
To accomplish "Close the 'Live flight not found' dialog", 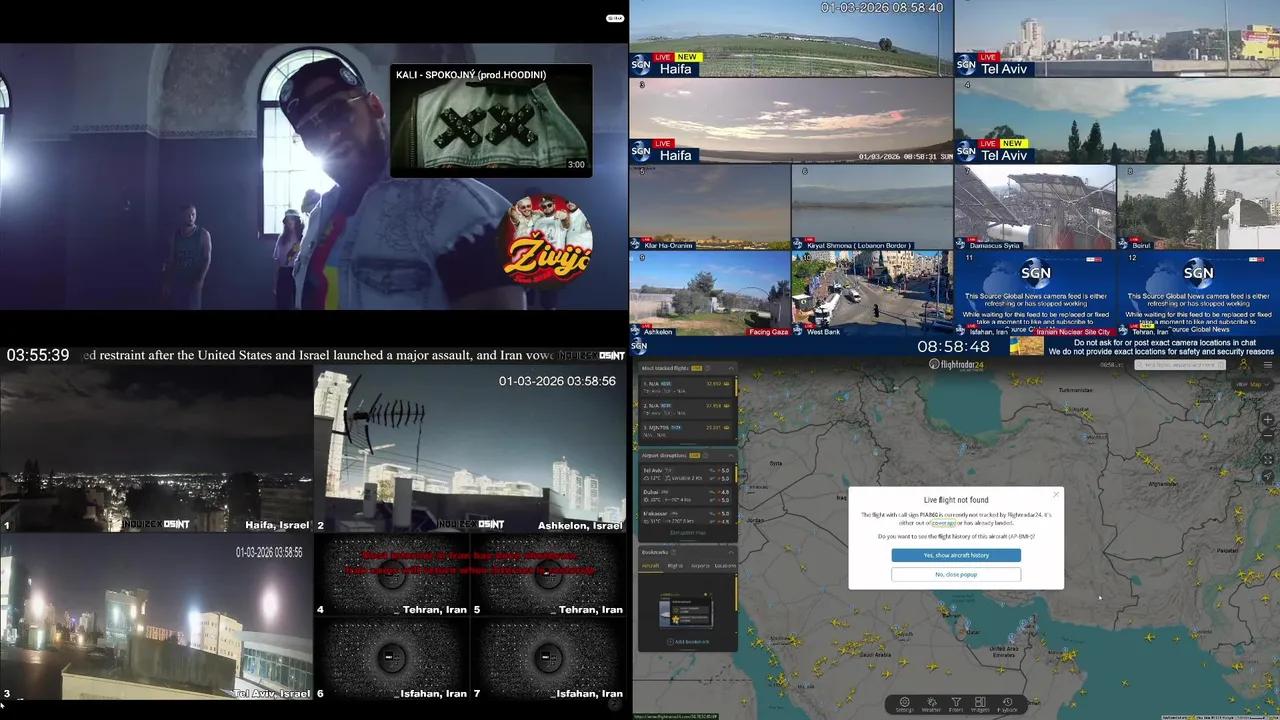I will pyautogui.click(x=1055, y=494).
